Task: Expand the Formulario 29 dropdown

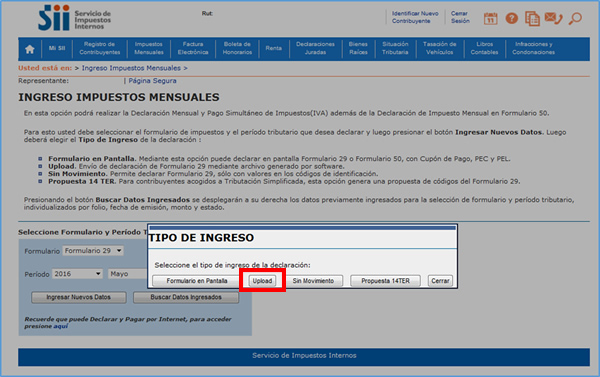Action: pyautogui.click(x=93, y=251)
